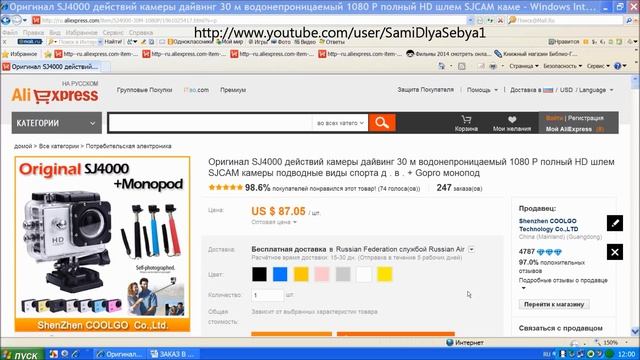The image size is (640, 360).
Task: Select the pink color swatch
Action: (x=322, y=274)
